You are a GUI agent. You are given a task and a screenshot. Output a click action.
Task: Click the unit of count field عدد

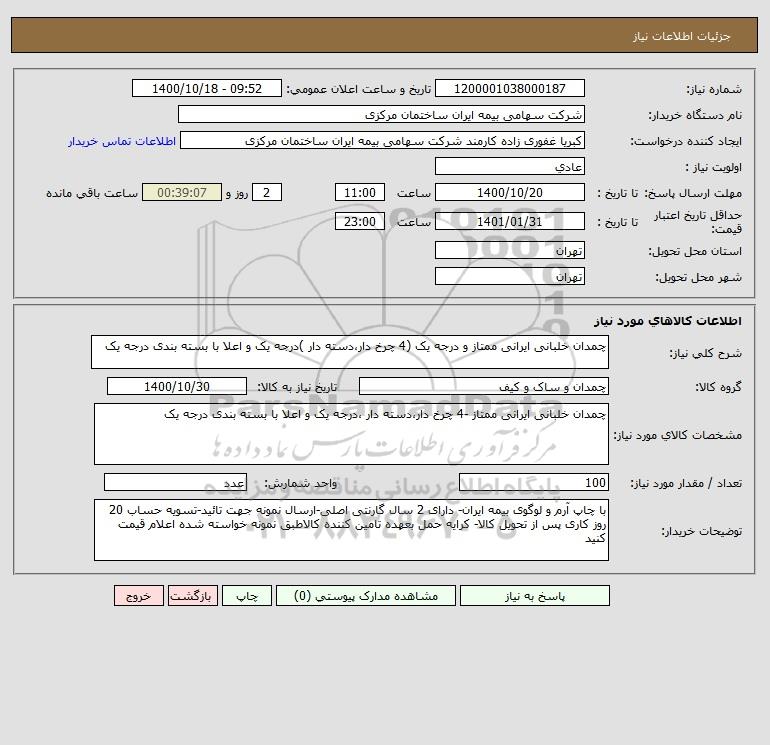pyautogui.click(x=175, y=482)
